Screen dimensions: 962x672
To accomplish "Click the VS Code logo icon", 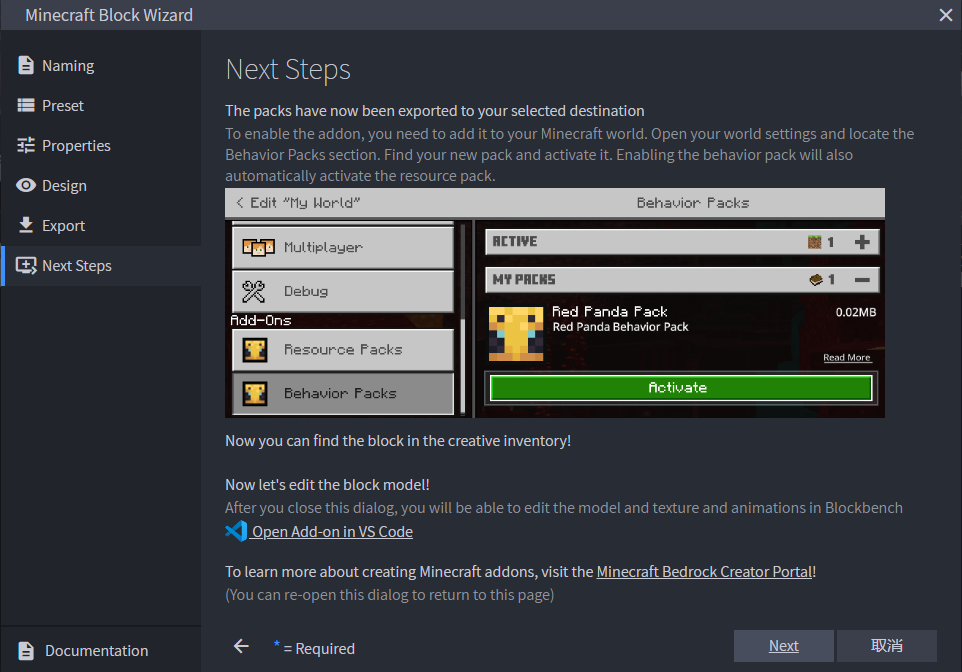I will click(x=236, y=531).
